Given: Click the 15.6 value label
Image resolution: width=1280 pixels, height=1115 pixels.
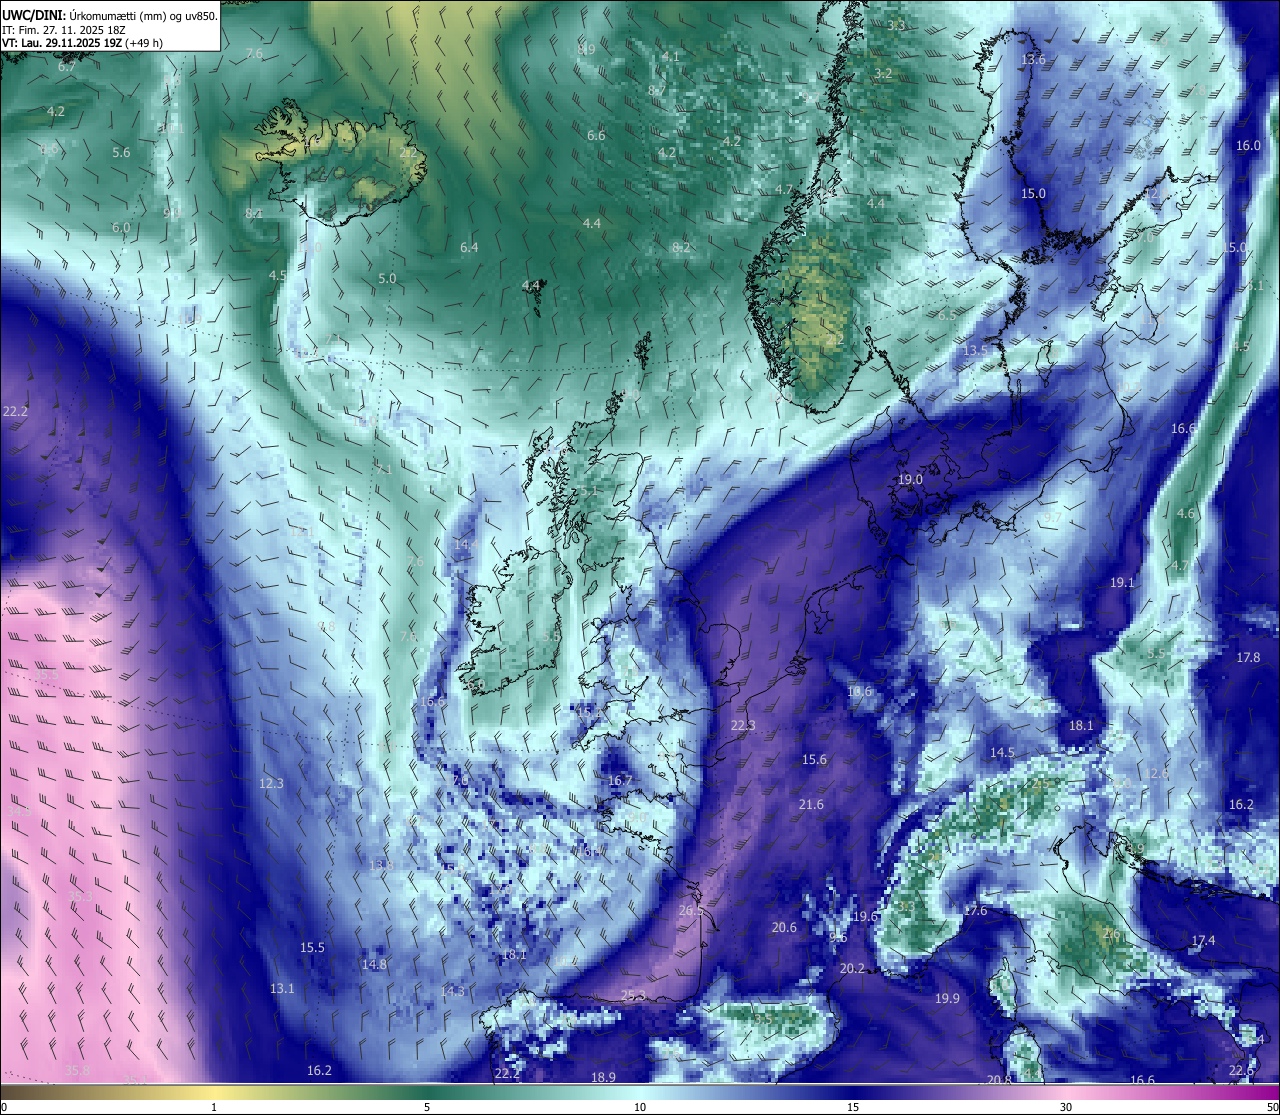Looking at the screenshot, I should point(815,760).
